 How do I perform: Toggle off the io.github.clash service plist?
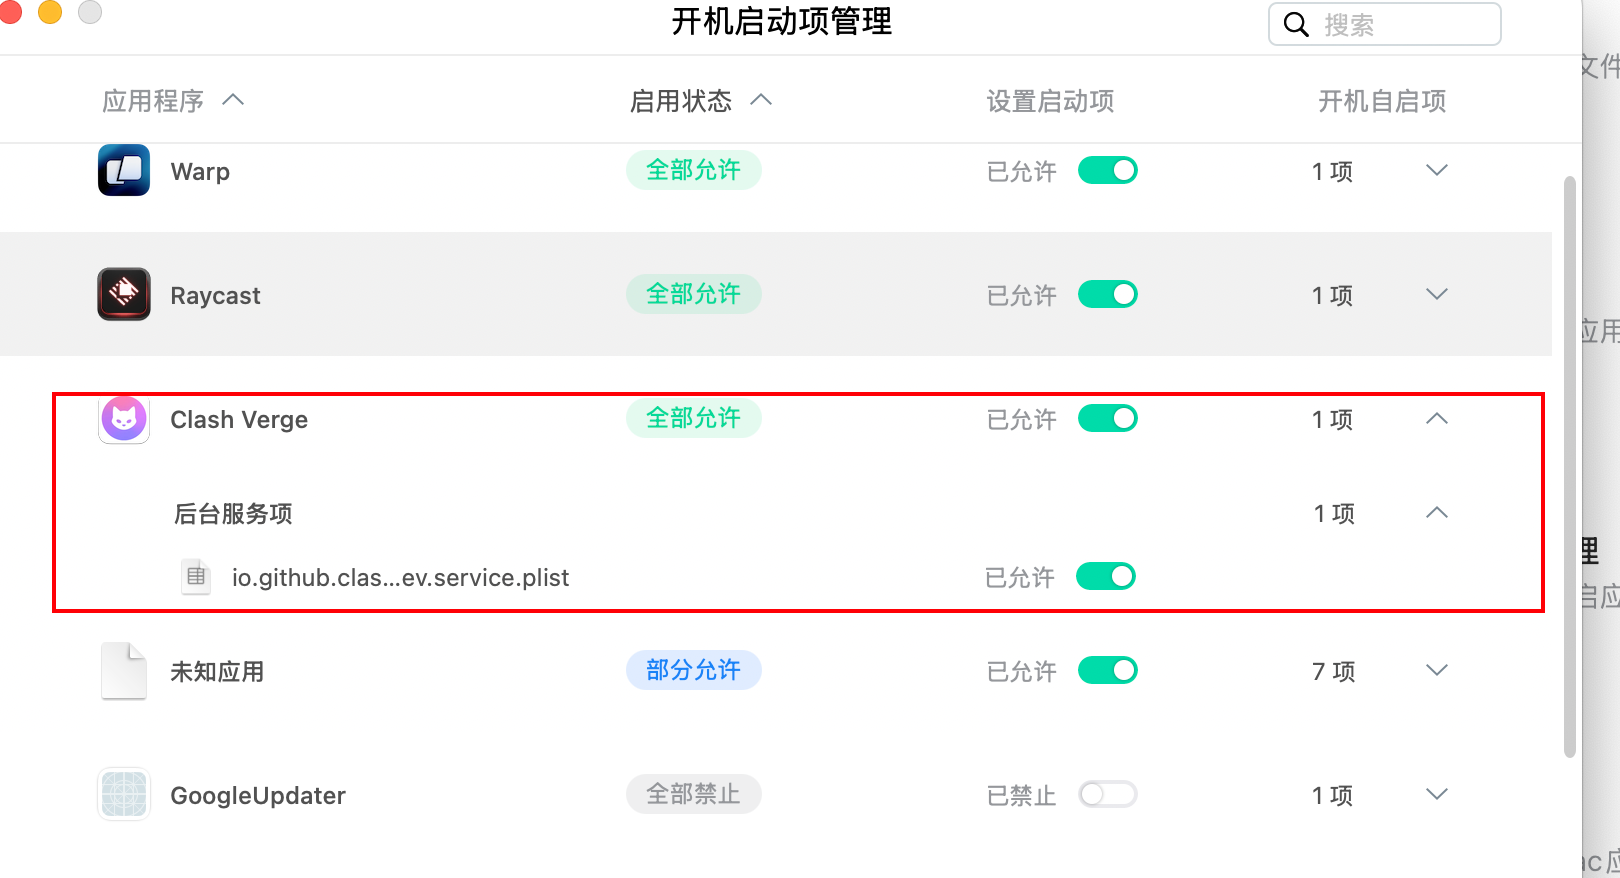1106,577
